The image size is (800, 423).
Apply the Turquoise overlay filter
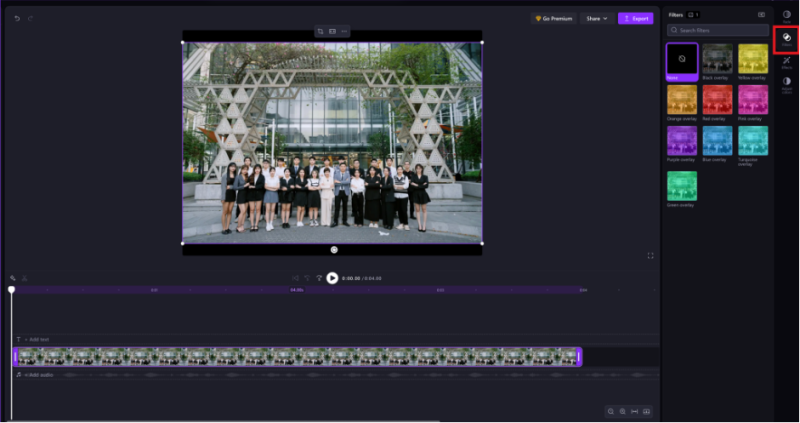pos(752,142)
